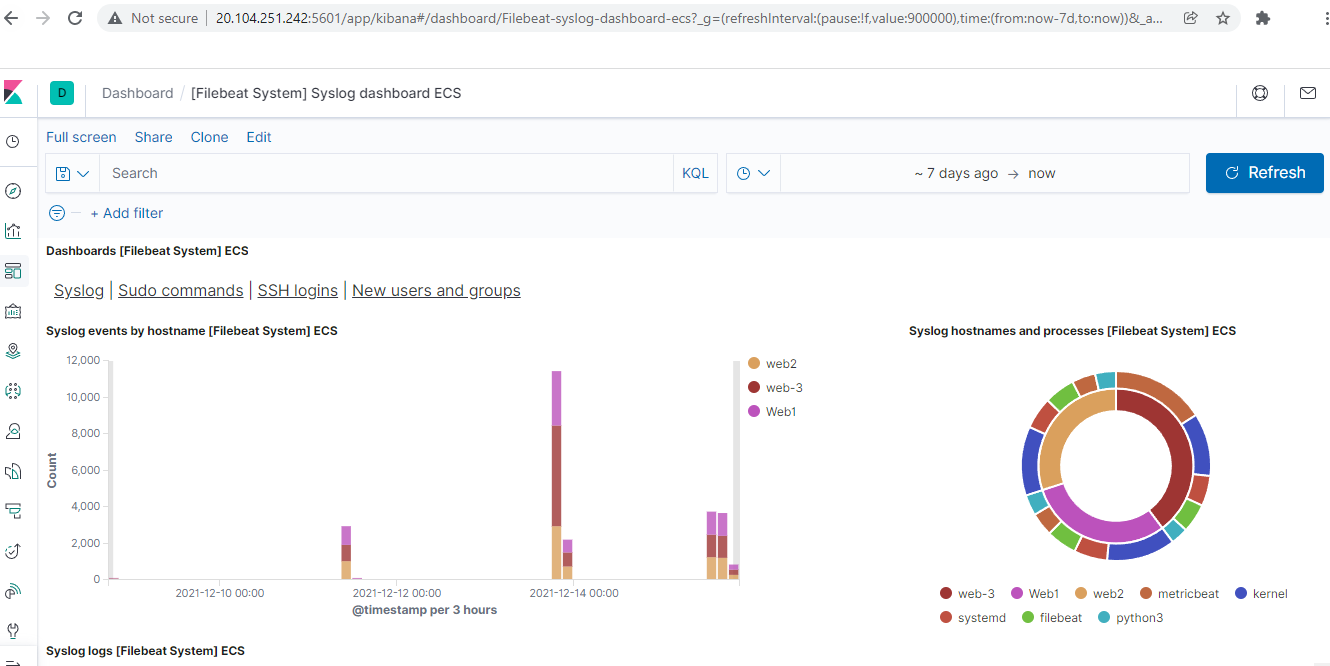Select the Dashboard icon in the sidebar

14,270
